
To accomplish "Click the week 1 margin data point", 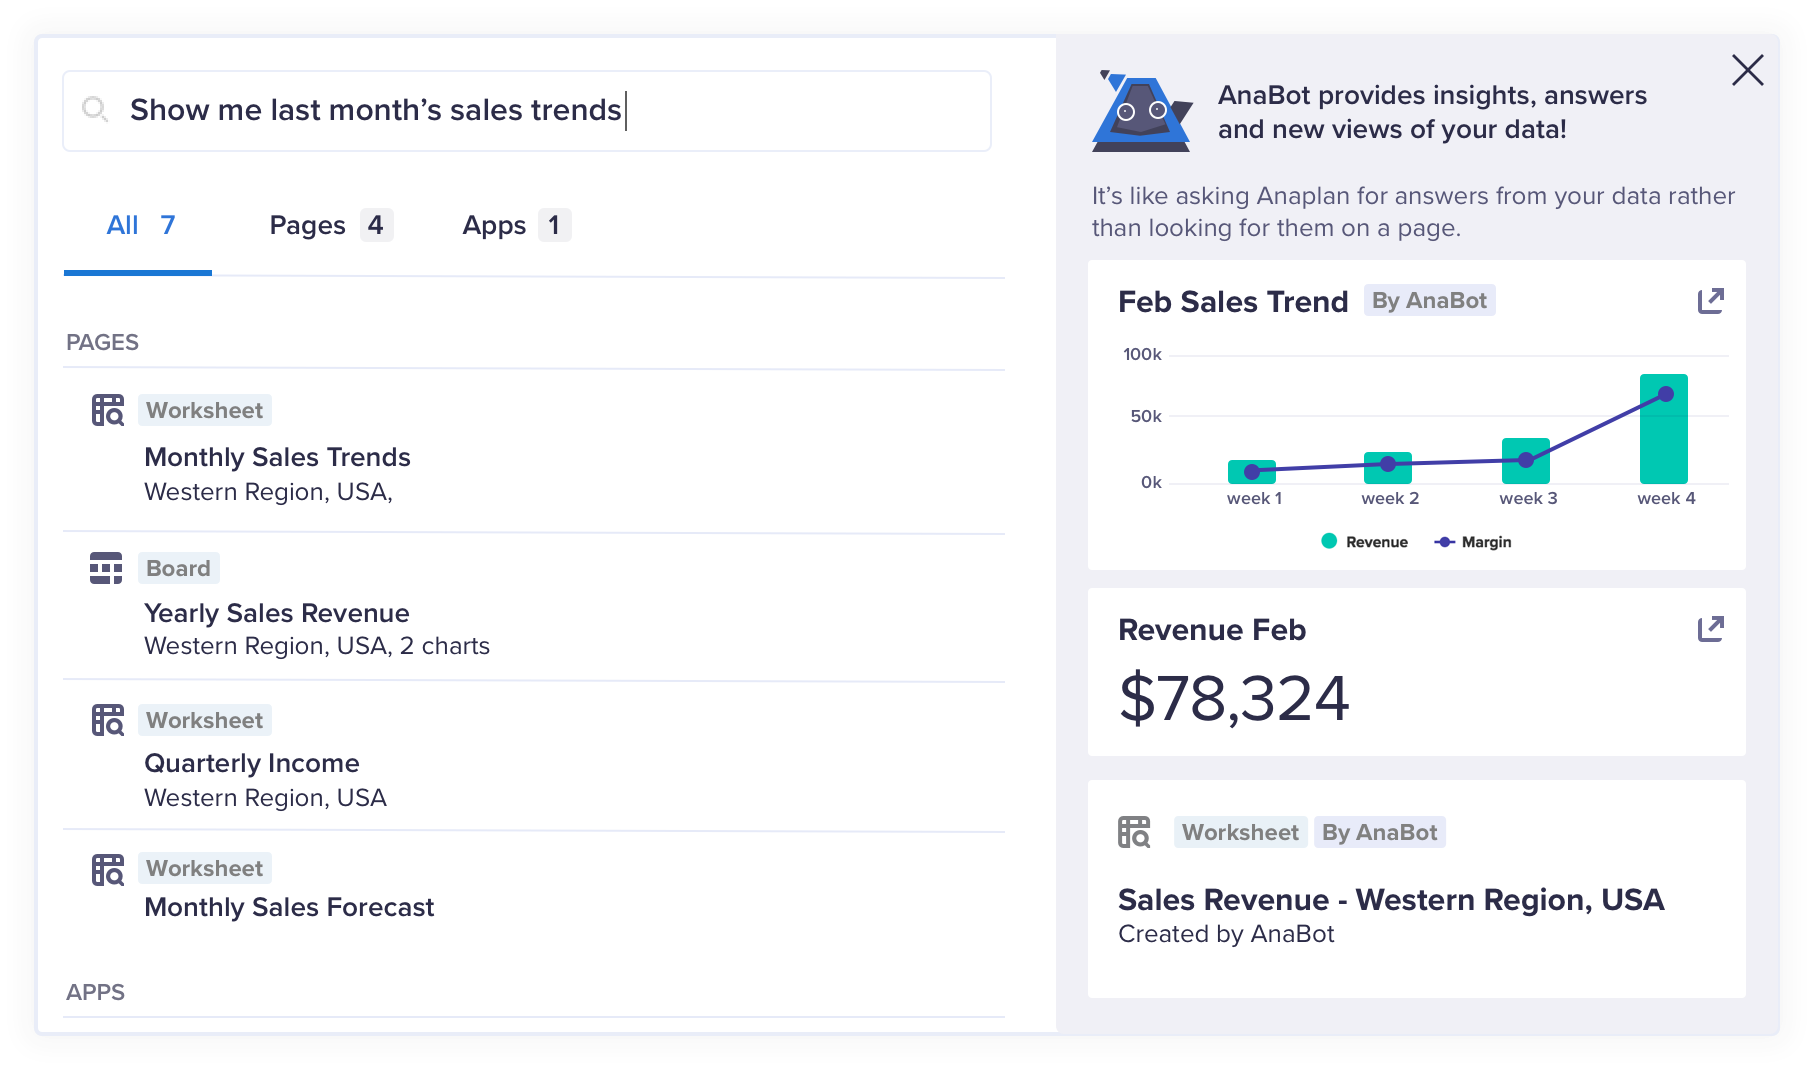I will (1252, 471).
